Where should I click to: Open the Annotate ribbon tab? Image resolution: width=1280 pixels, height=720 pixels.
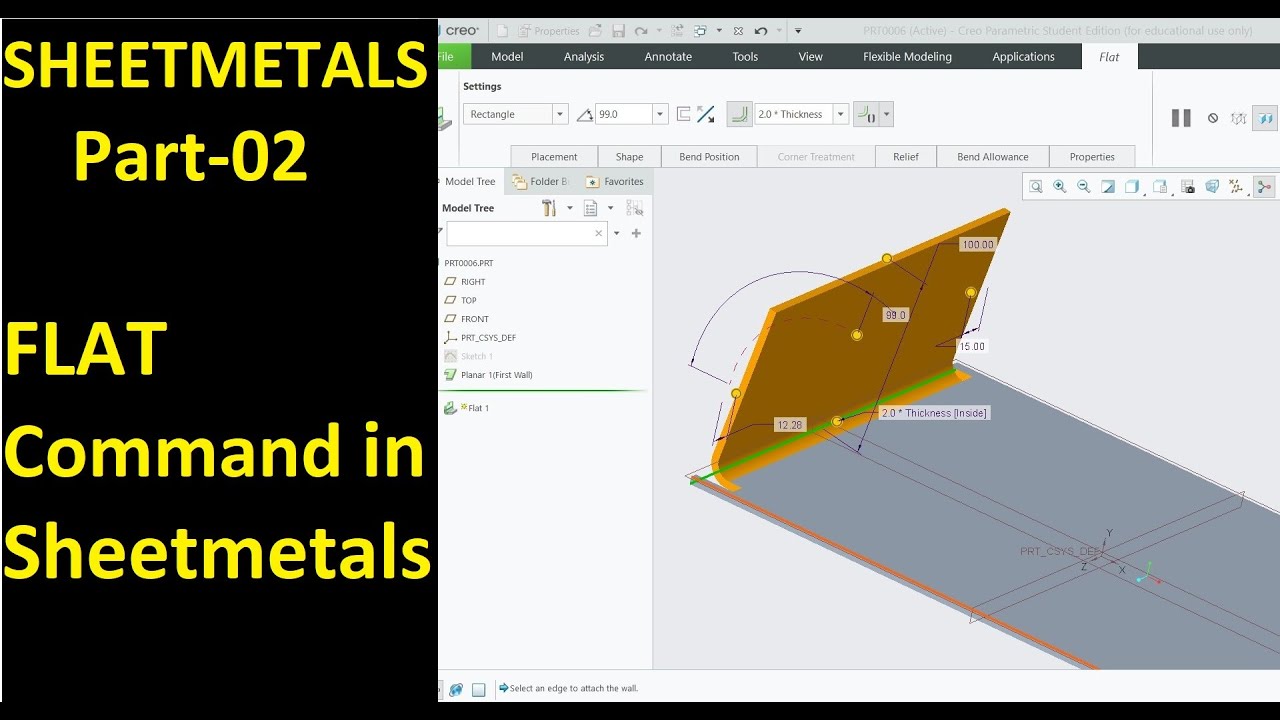tap(668, 57)
